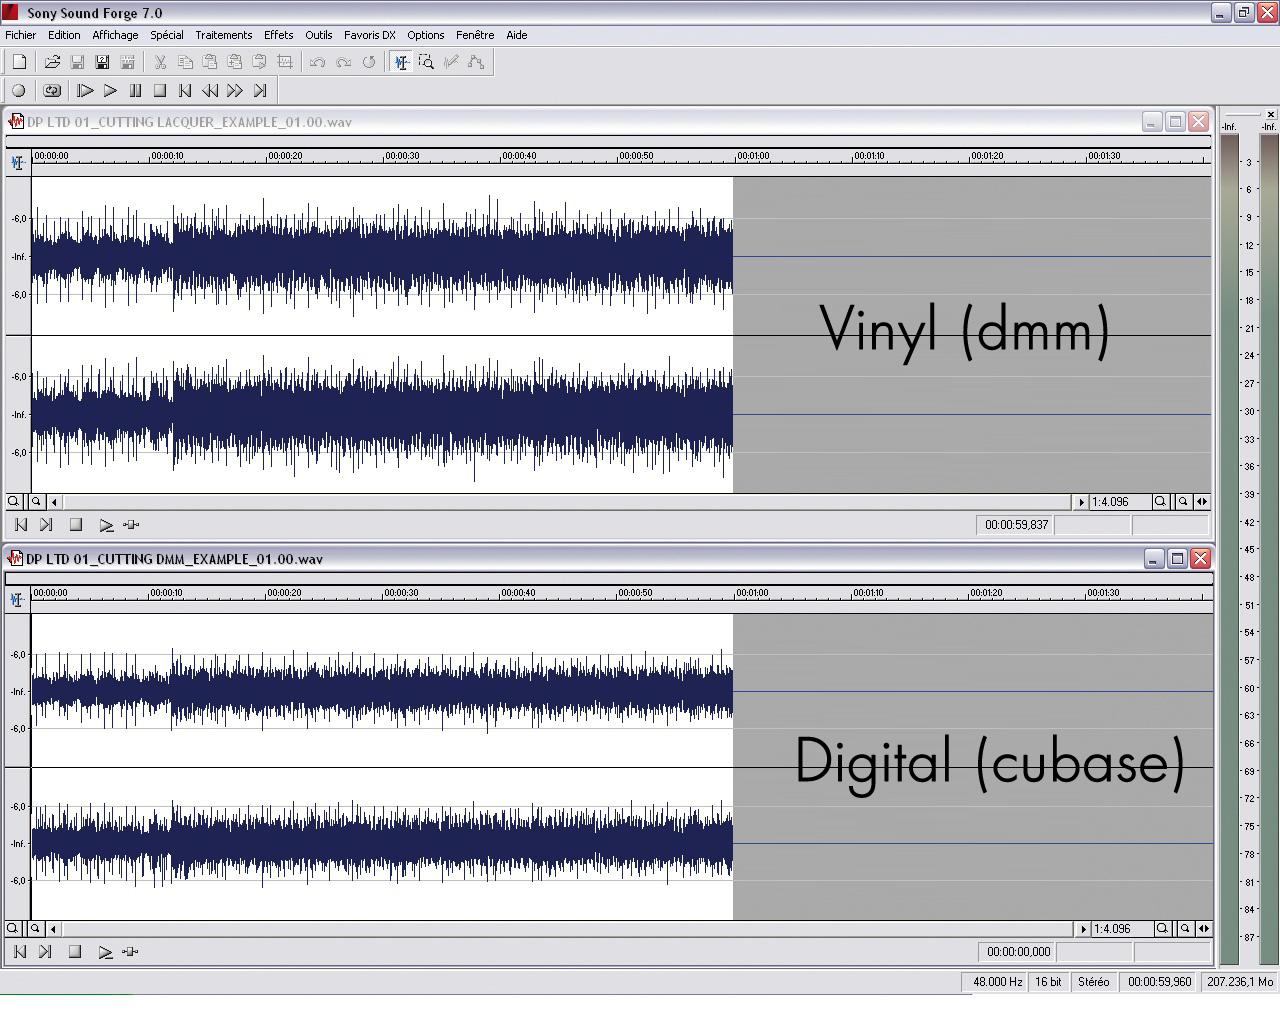Image resolution: width=1280 pixels, height=1024 pixels.
Task: Click the Stop button in the LACQUER window
Action: [x=75, y=525]
